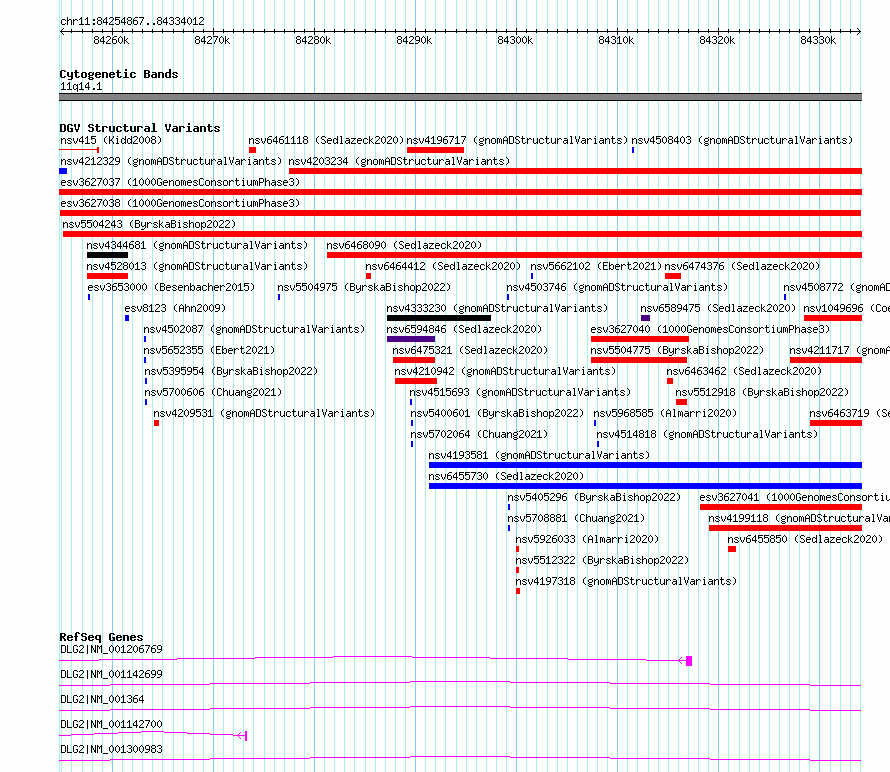
Task: Click the 84310k ruler position label
Action: [616, 40]
